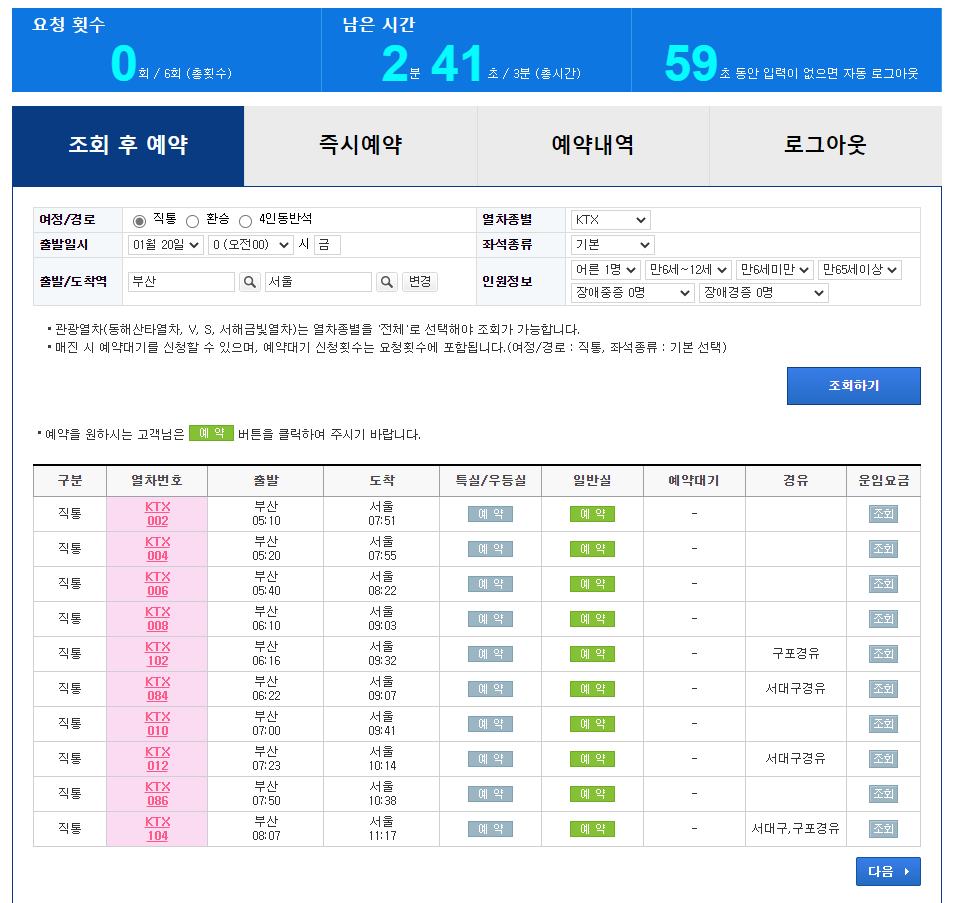Open the seat type dropdown 기본
The width and height of the screenshot is (958, 903).
pos(612,245)
